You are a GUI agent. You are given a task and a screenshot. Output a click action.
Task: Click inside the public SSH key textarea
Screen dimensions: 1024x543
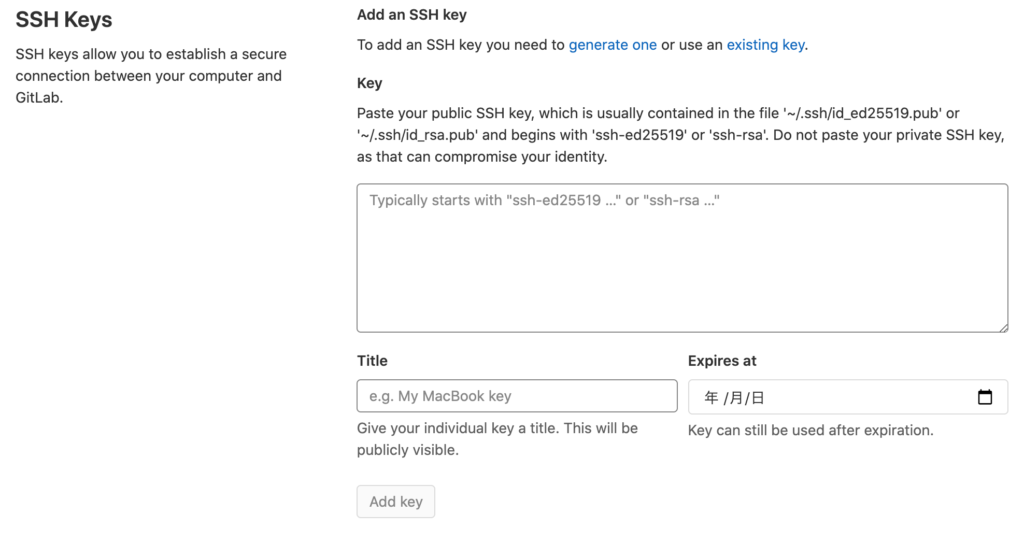682,258
